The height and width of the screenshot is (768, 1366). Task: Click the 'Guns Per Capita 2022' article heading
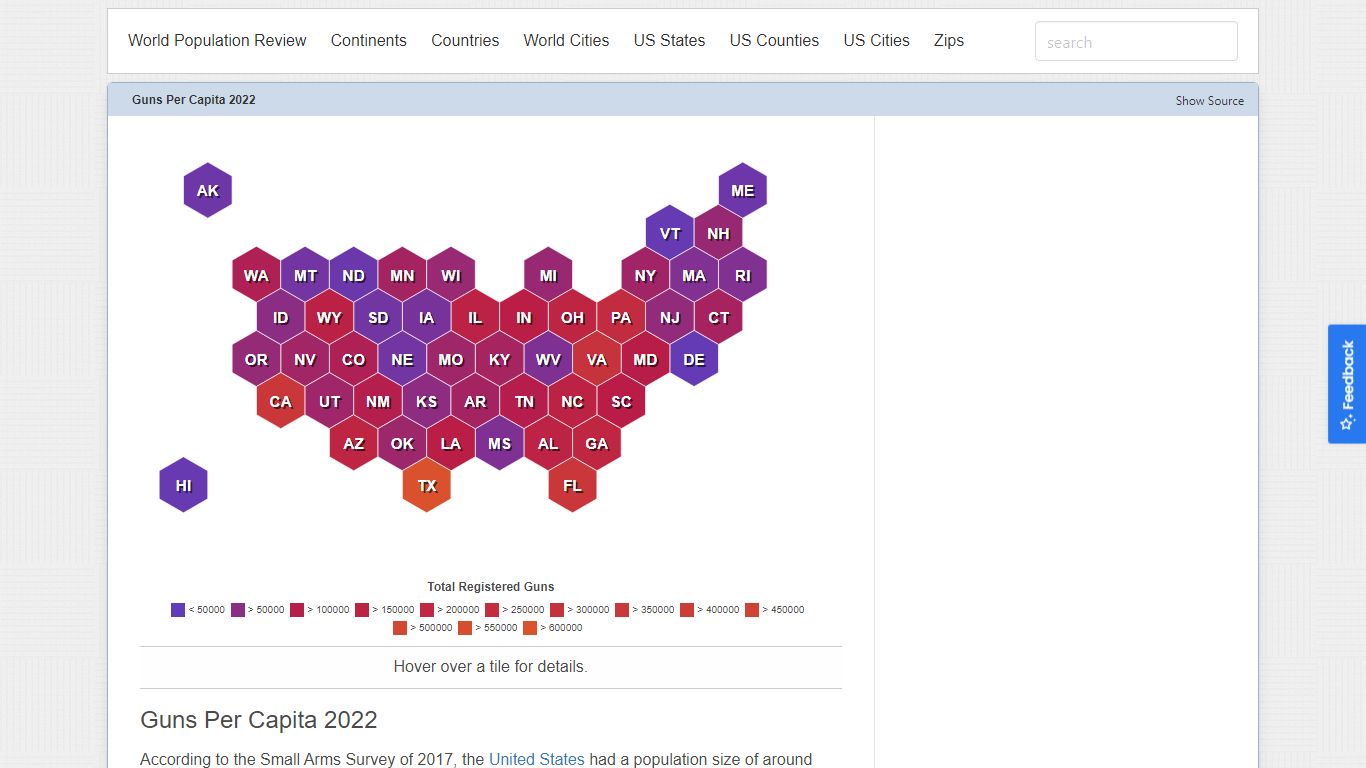point(259,720)
